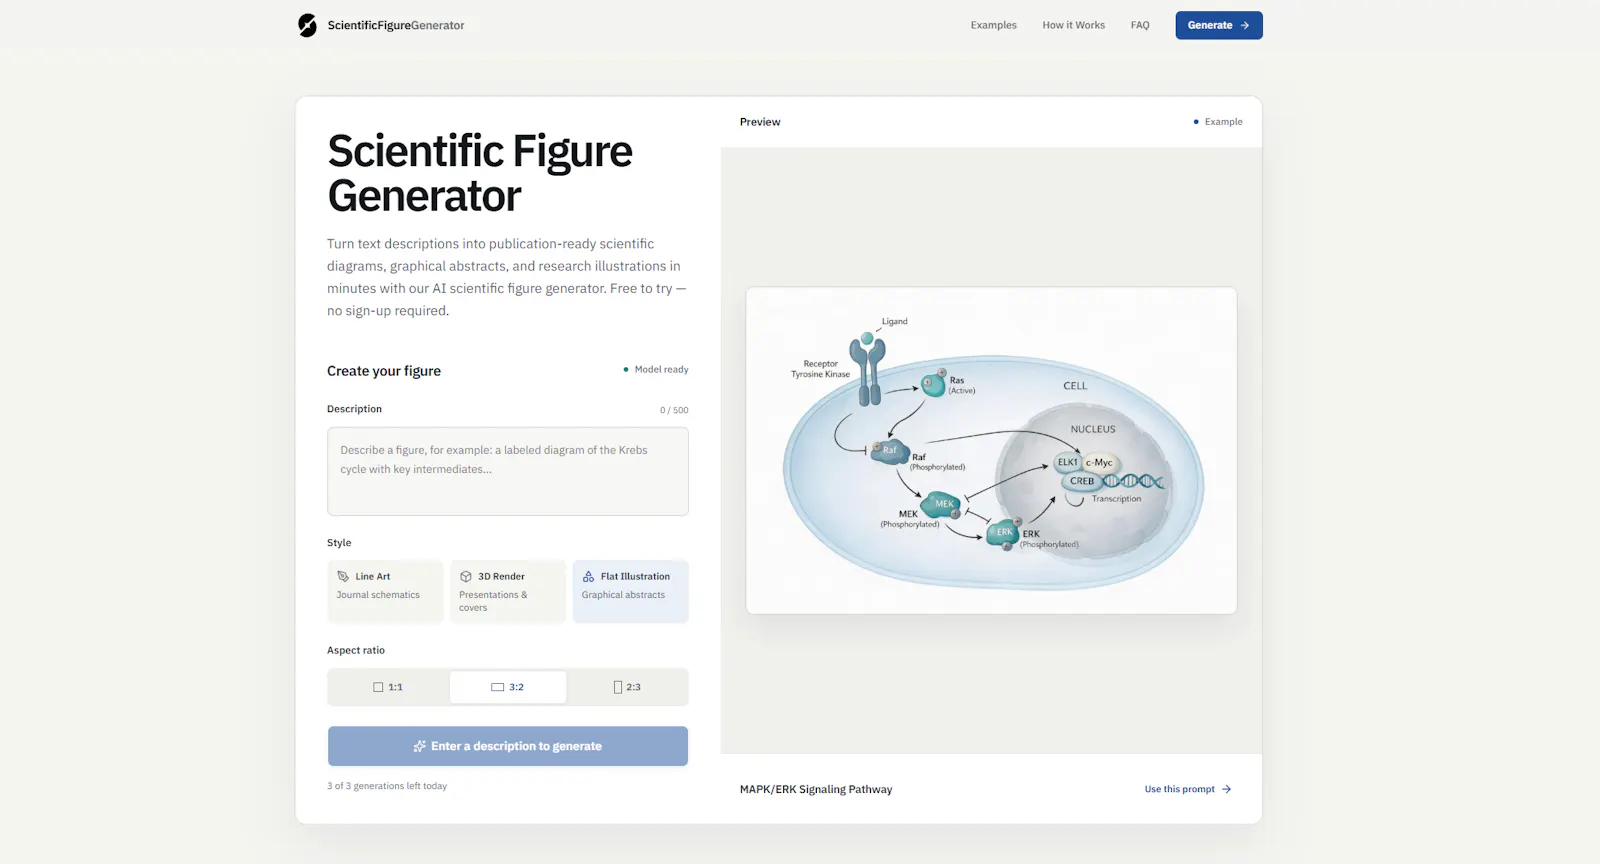
Task: Click the '0 / 500' character counter
Action: point(674,410)
